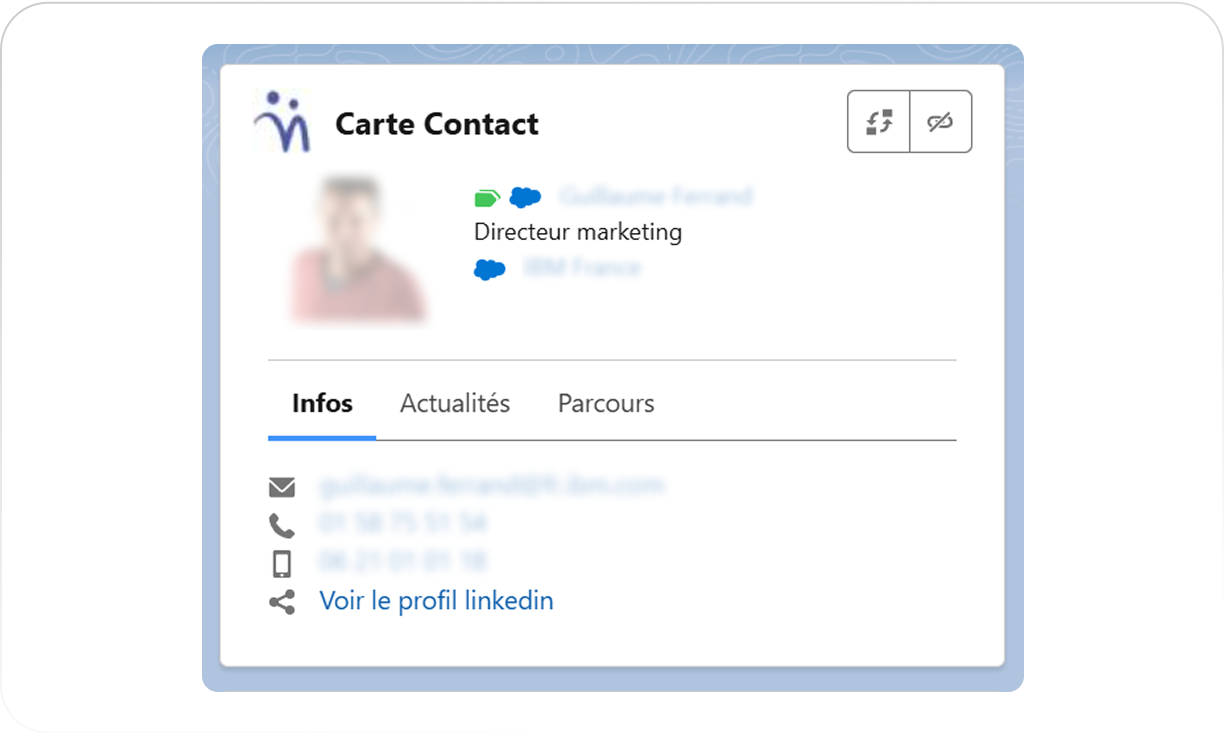Click the Salesforce cloud icon next to company name
Image resolution: width=1224 pixels, height=733 pixels.
point(489,269)
